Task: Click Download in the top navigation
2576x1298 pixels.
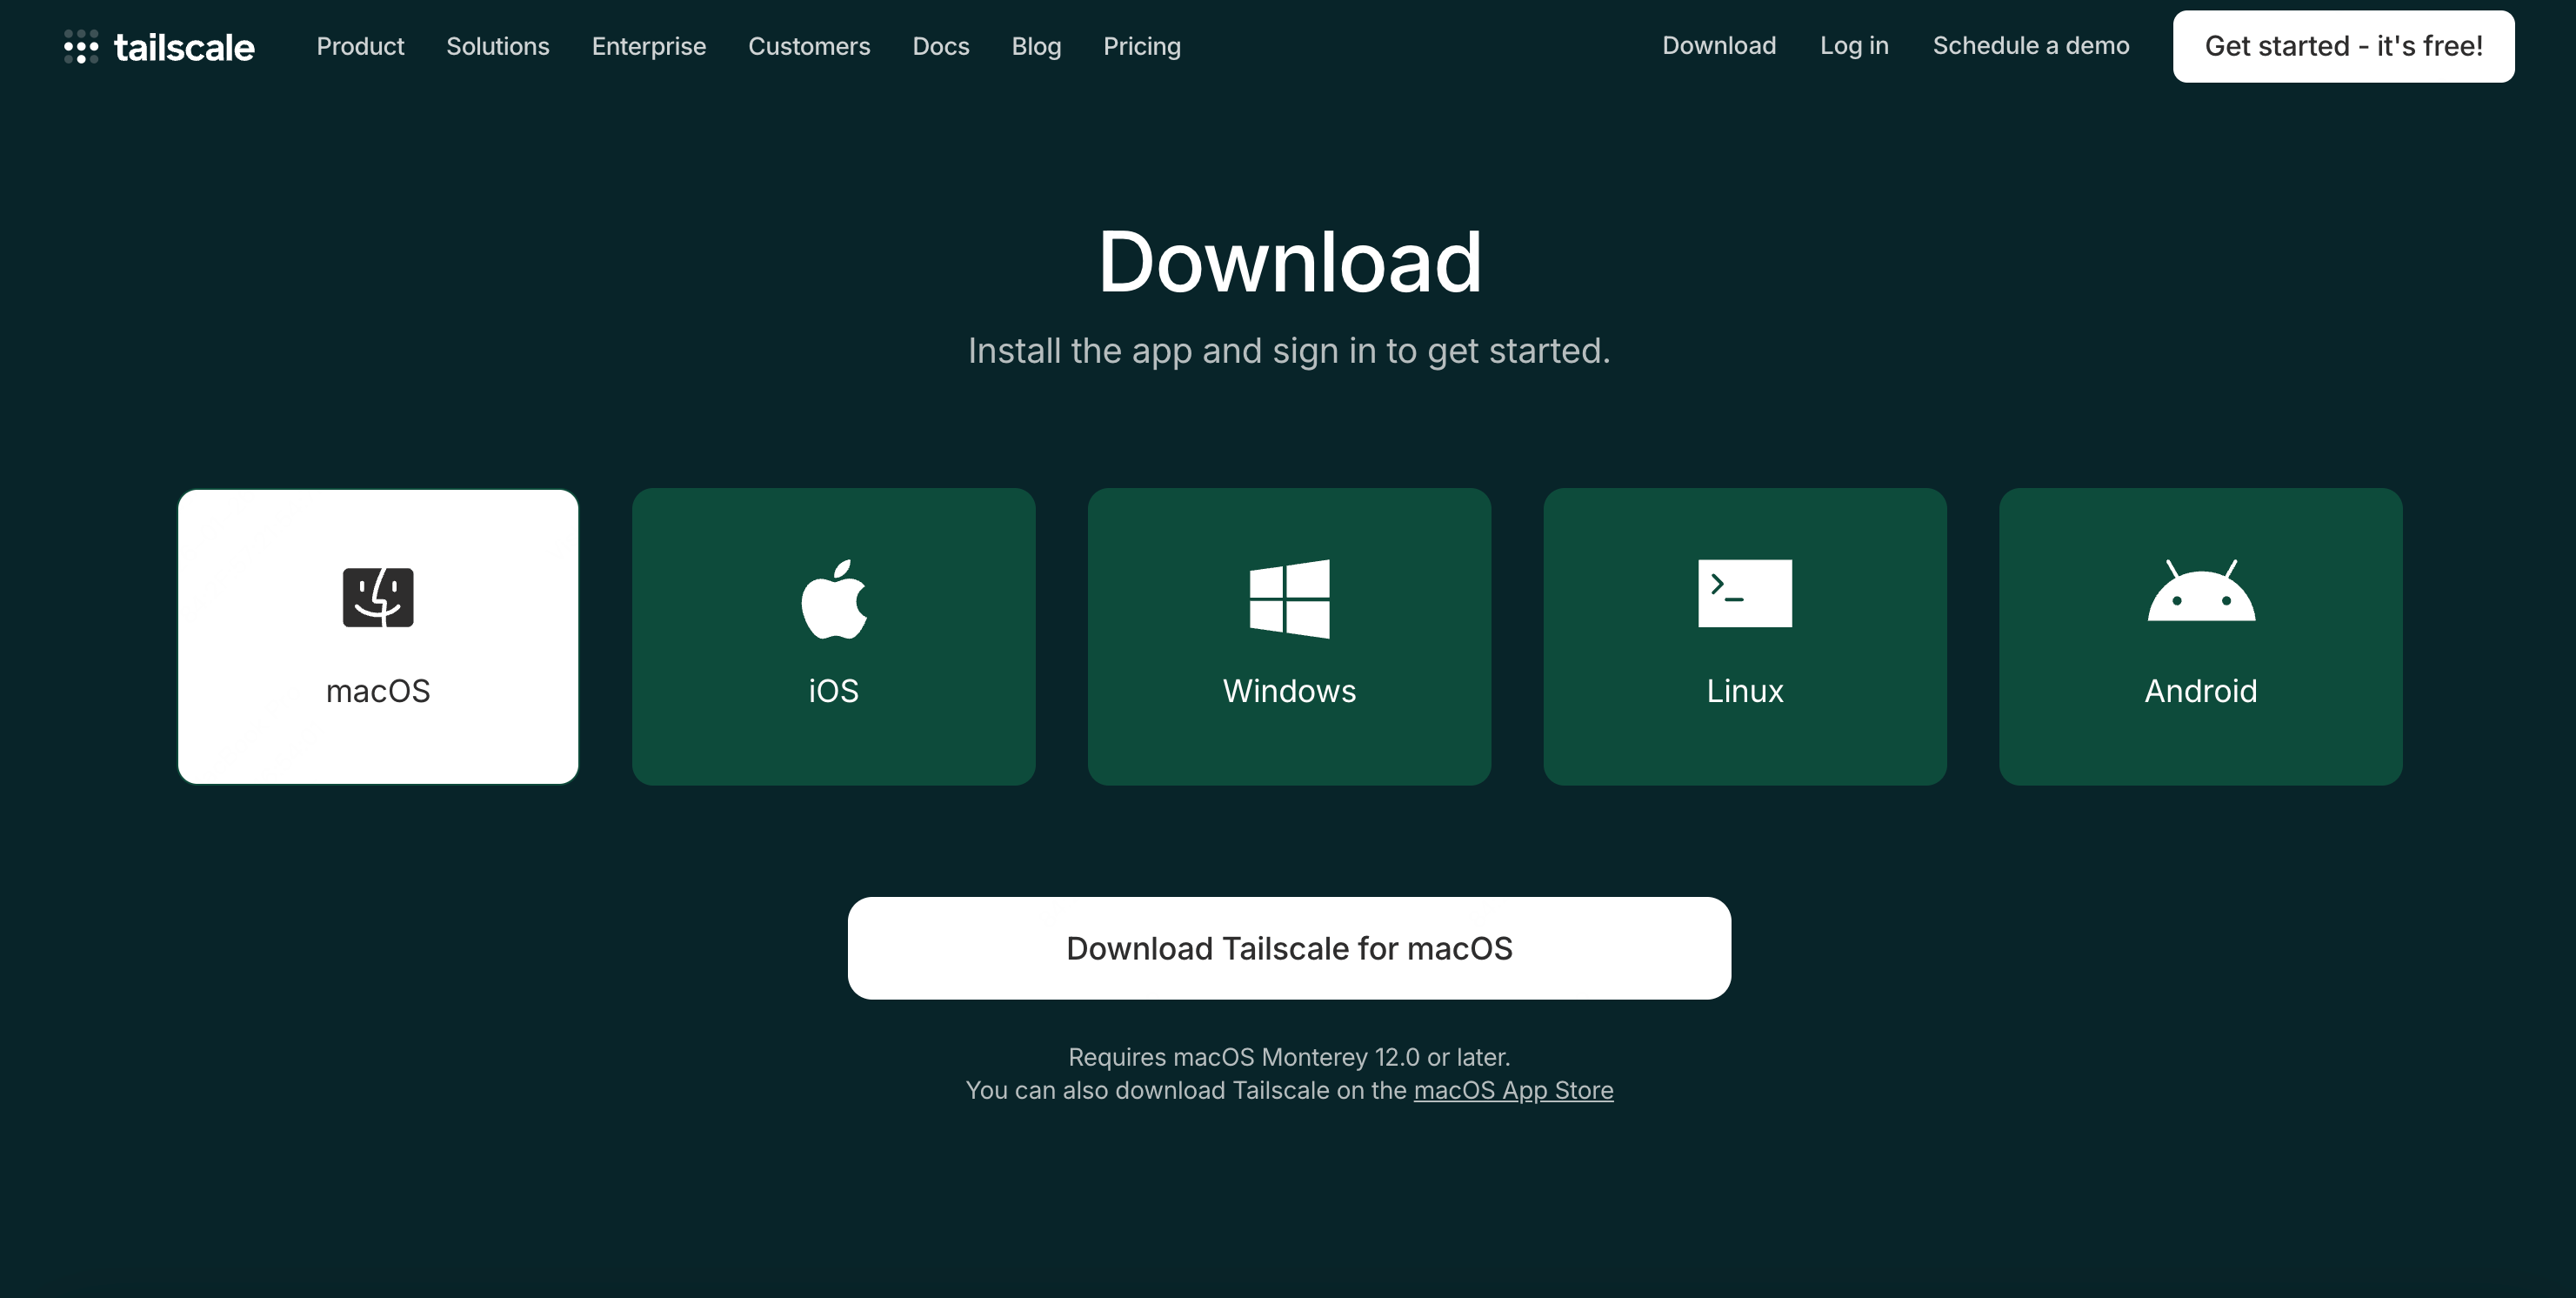Action: click(1719, 46)
